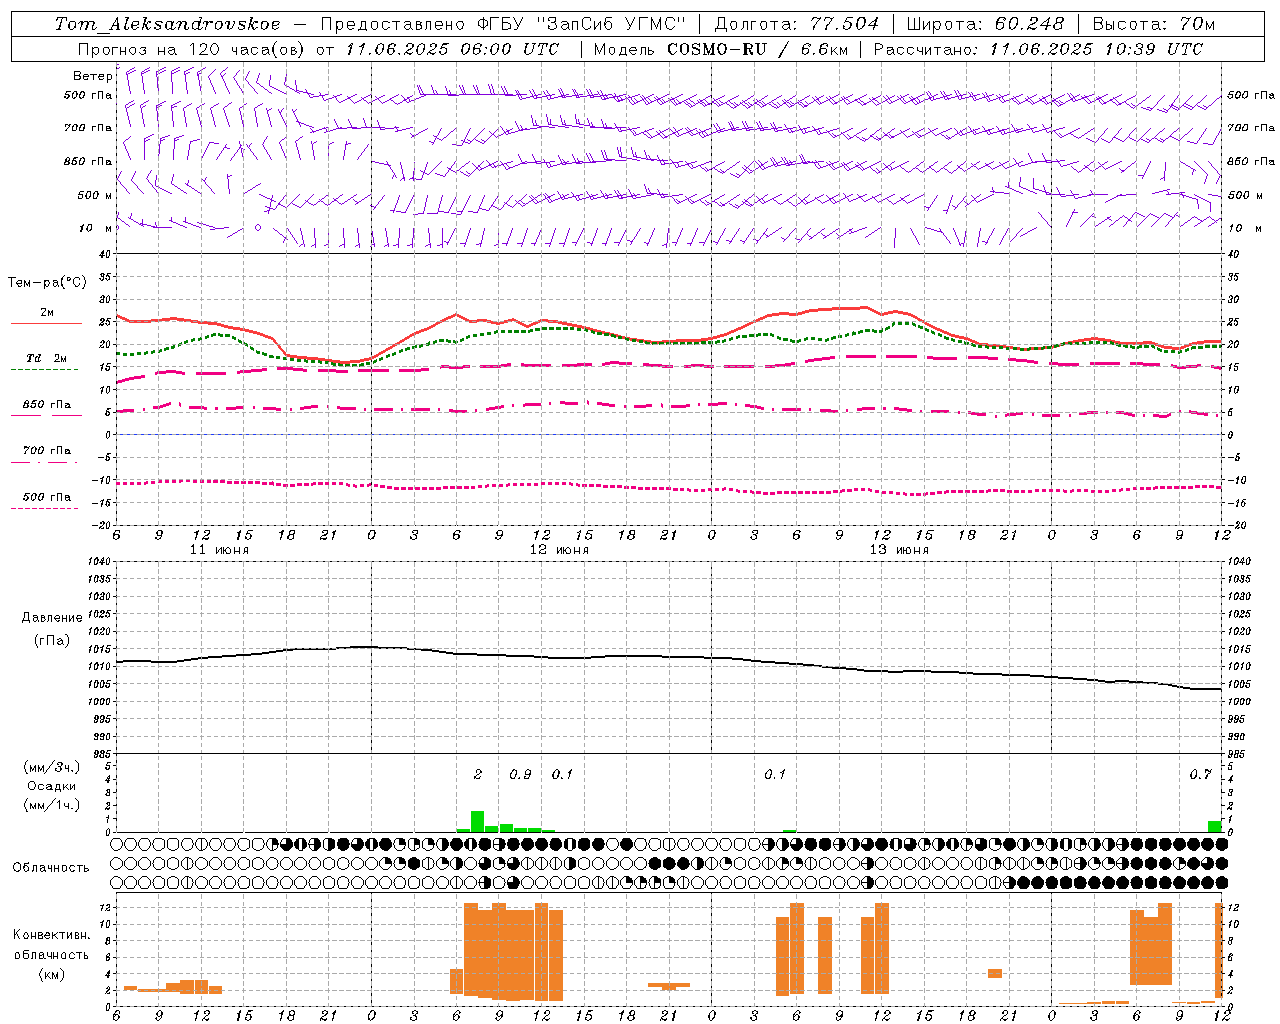Click the longitude value 'Долгота: 77.504'
Image resolution: width=1280 pixels, height=1024 pixels.
(797, 24)
